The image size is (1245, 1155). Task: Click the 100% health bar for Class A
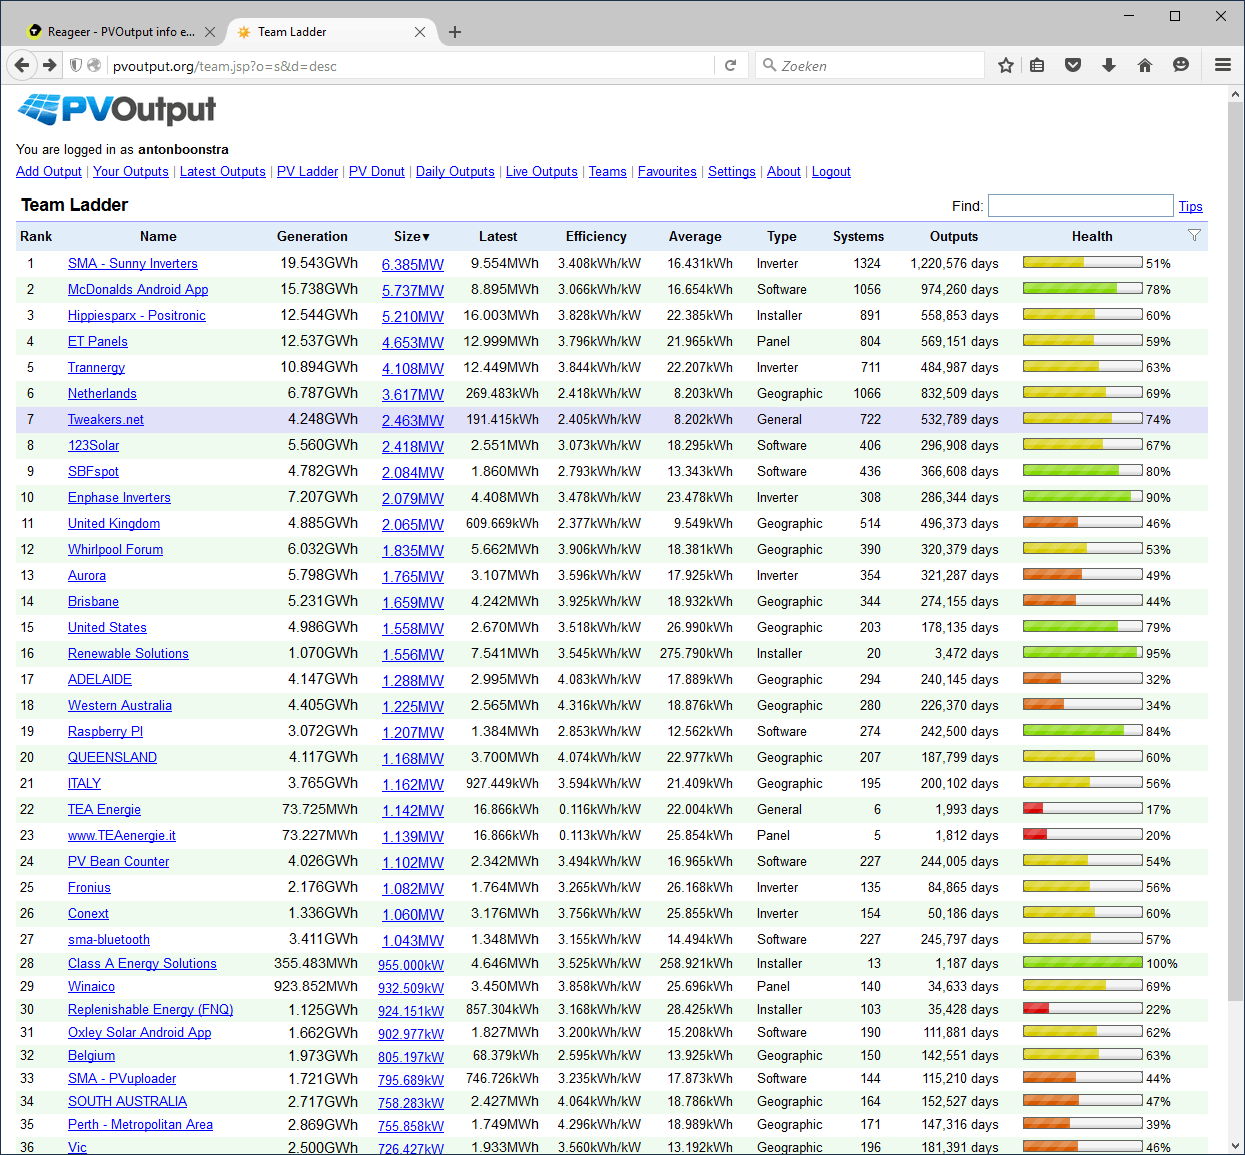pyautogui.click(x=1083, y=962)
